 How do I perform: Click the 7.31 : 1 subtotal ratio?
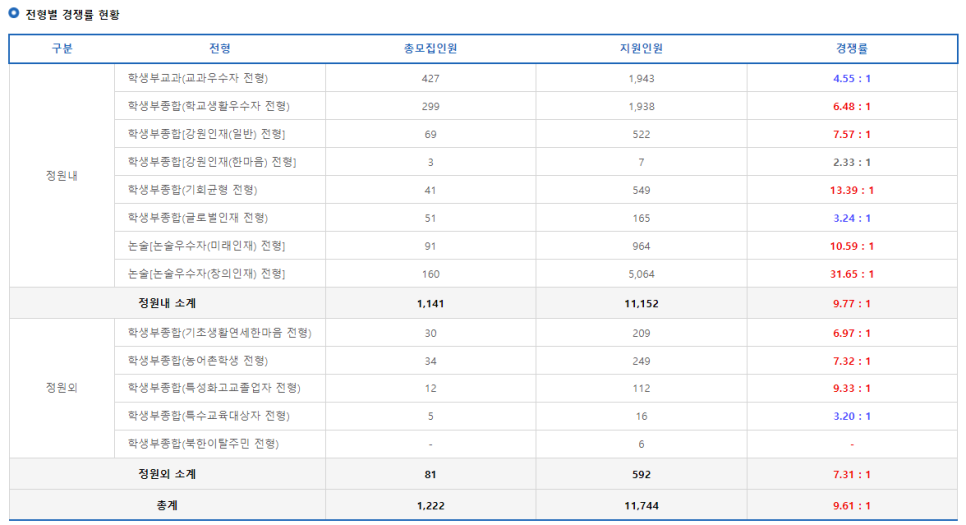[852, 474]
